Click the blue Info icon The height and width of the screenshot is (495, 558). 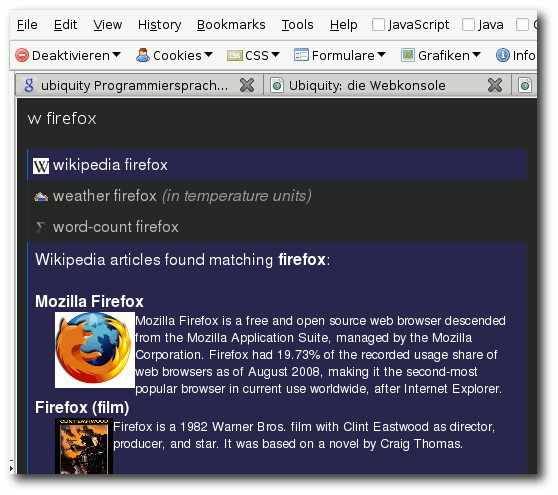[x=502, y=55]
